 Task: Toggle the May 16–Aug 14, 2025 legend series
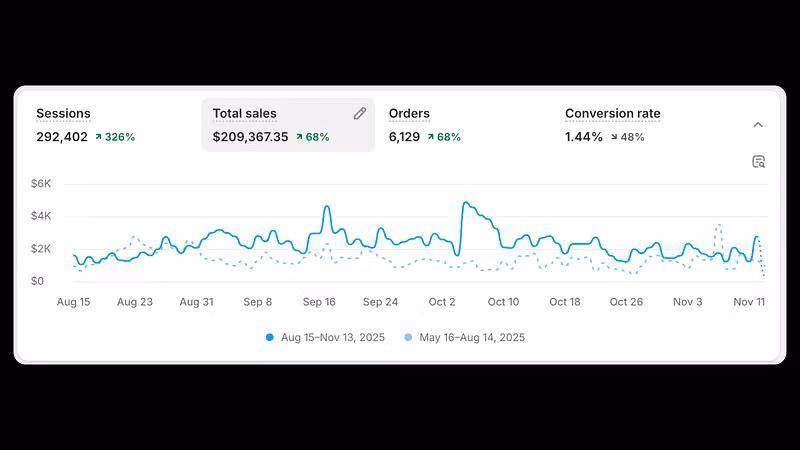click(x=464, y=337)
